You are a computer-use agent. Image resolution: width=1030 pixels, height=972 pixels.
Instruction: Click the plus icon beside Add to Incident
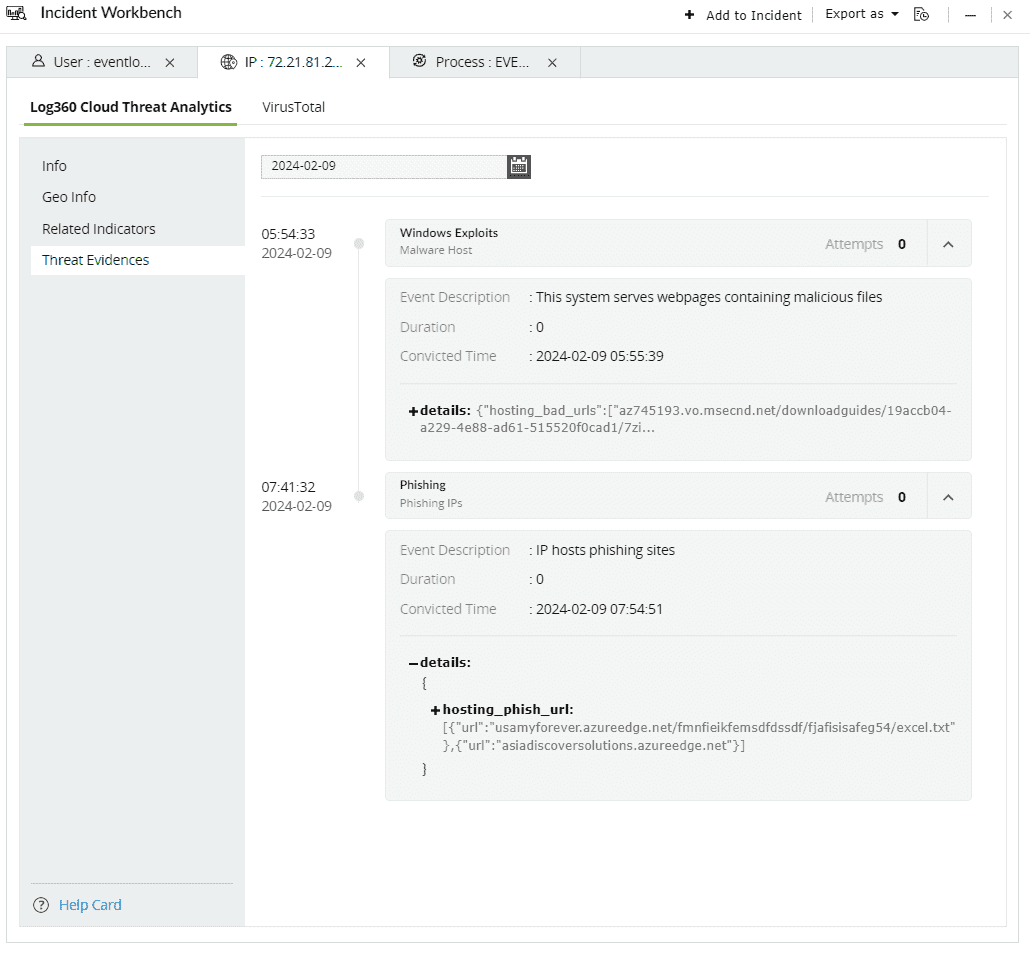tap(688, 15)
